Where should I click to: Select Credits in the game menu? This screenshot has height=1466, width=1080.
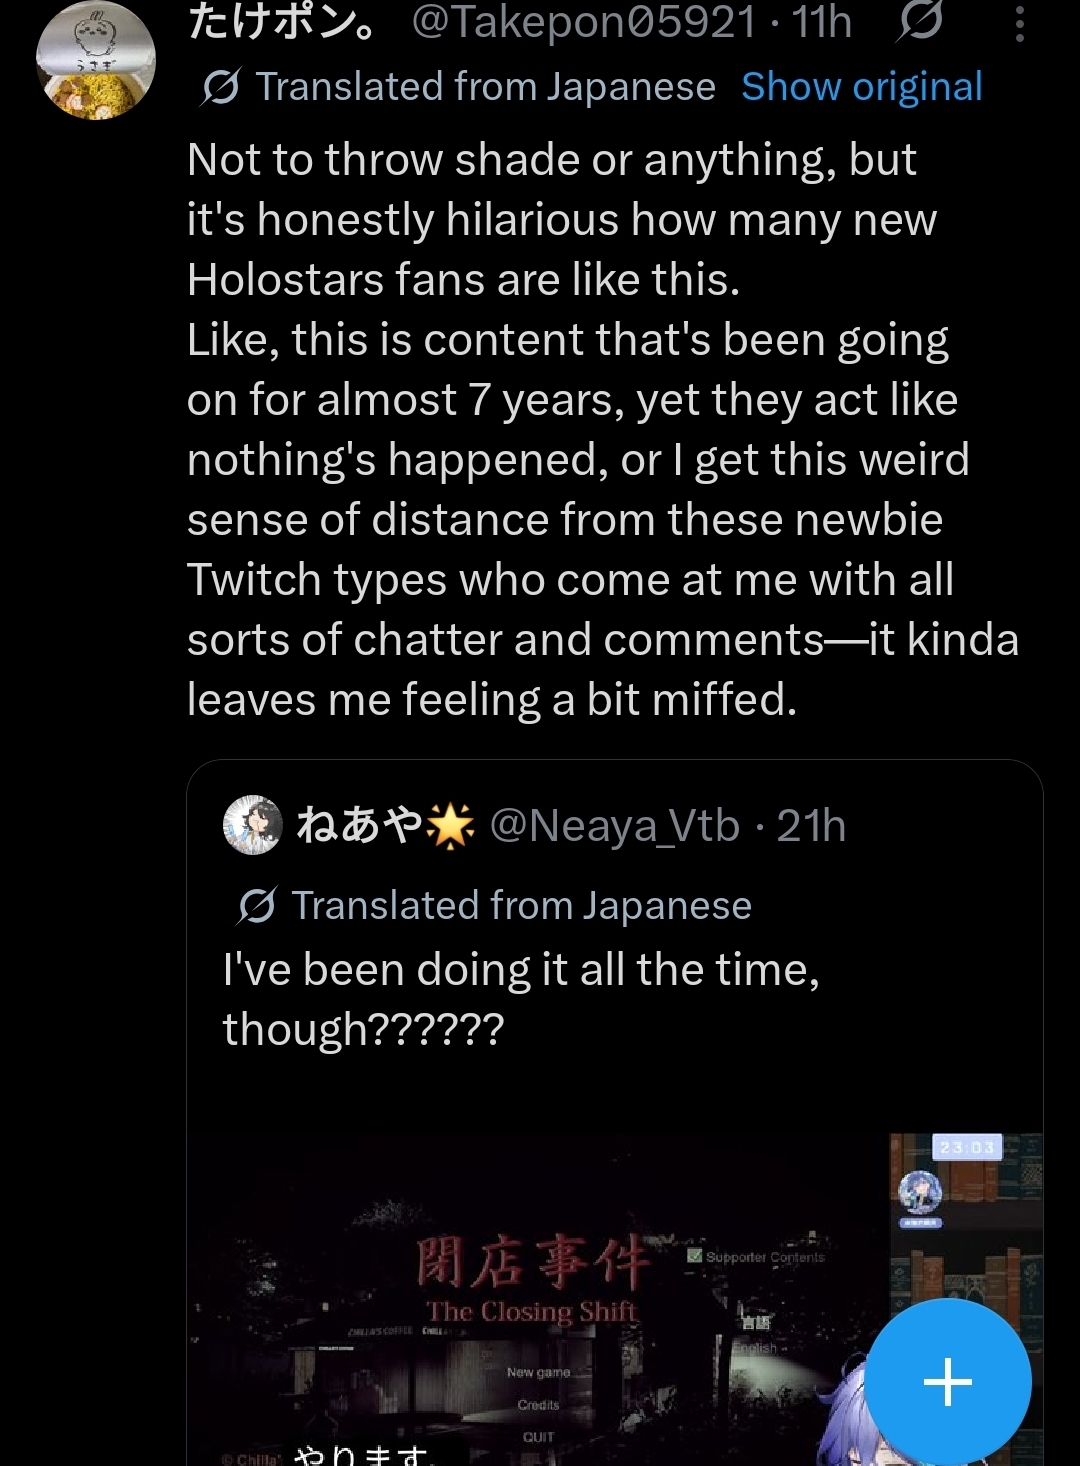[x=538, y=1405]
